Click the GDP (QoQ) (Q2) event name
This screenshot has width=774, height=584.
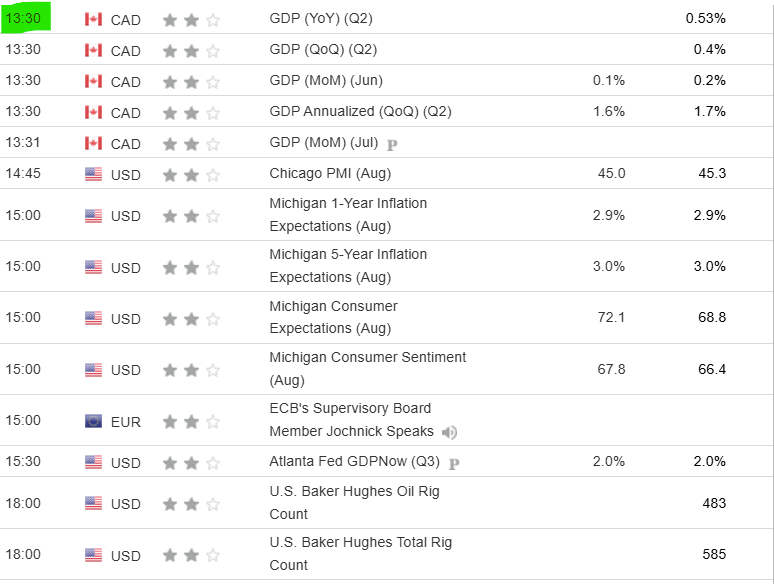(x=323, y=50)
